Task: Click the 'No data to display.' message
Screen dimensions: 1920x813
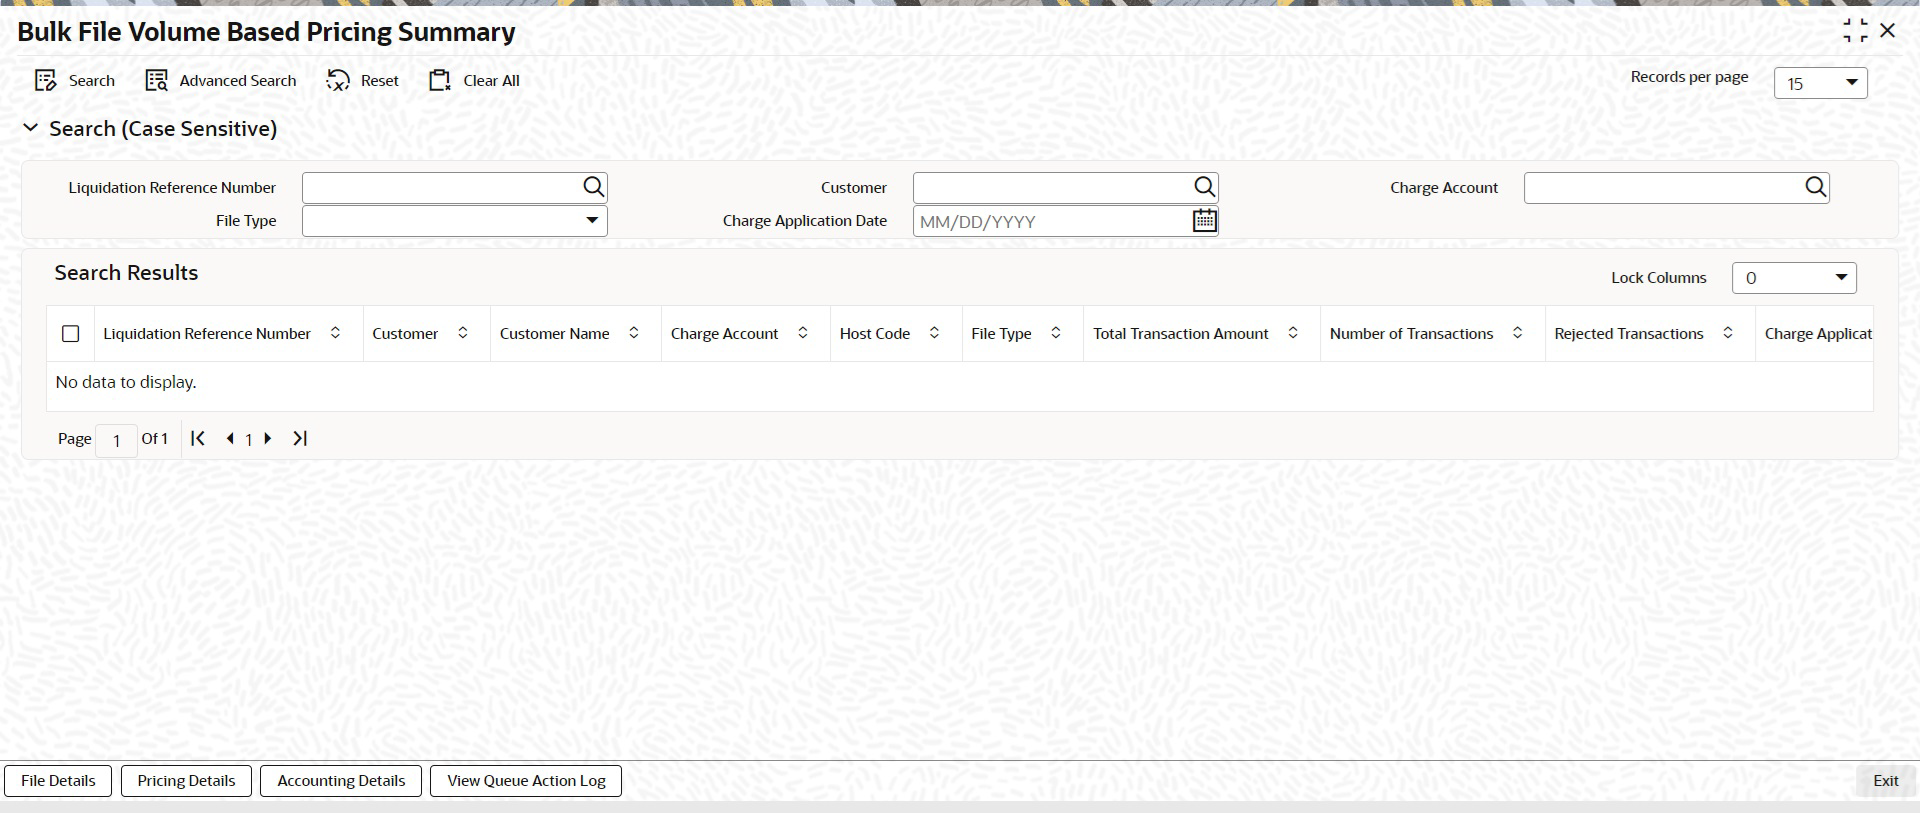Action: [126, 382]
